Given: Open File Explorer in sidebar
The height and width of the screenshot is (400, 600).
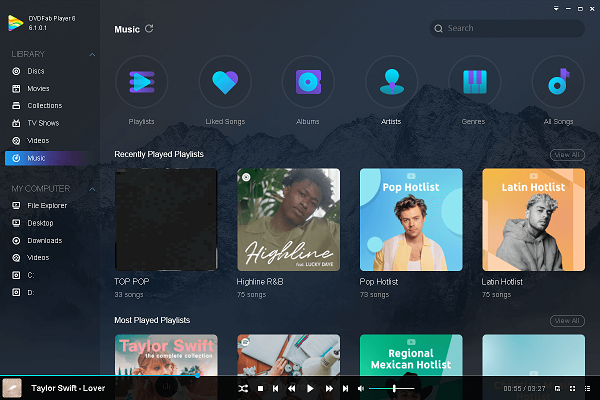Looking at the screenshot, I should click(x=48, y=206).
